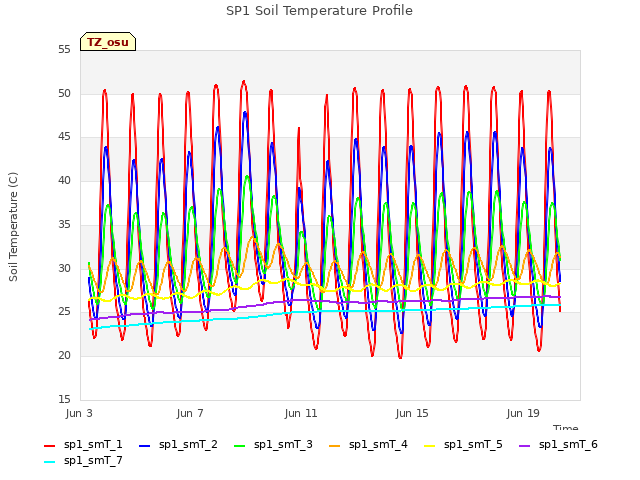Click the Time x-axis title
This screenshot has height=480, width=640.
pyautogui.click(x=566, y=427)
